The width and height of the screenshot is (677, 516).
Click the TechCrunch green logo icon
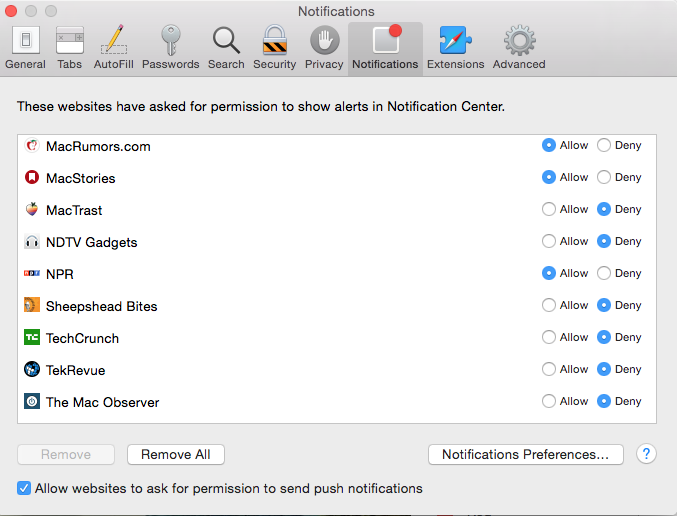point(32,337)
